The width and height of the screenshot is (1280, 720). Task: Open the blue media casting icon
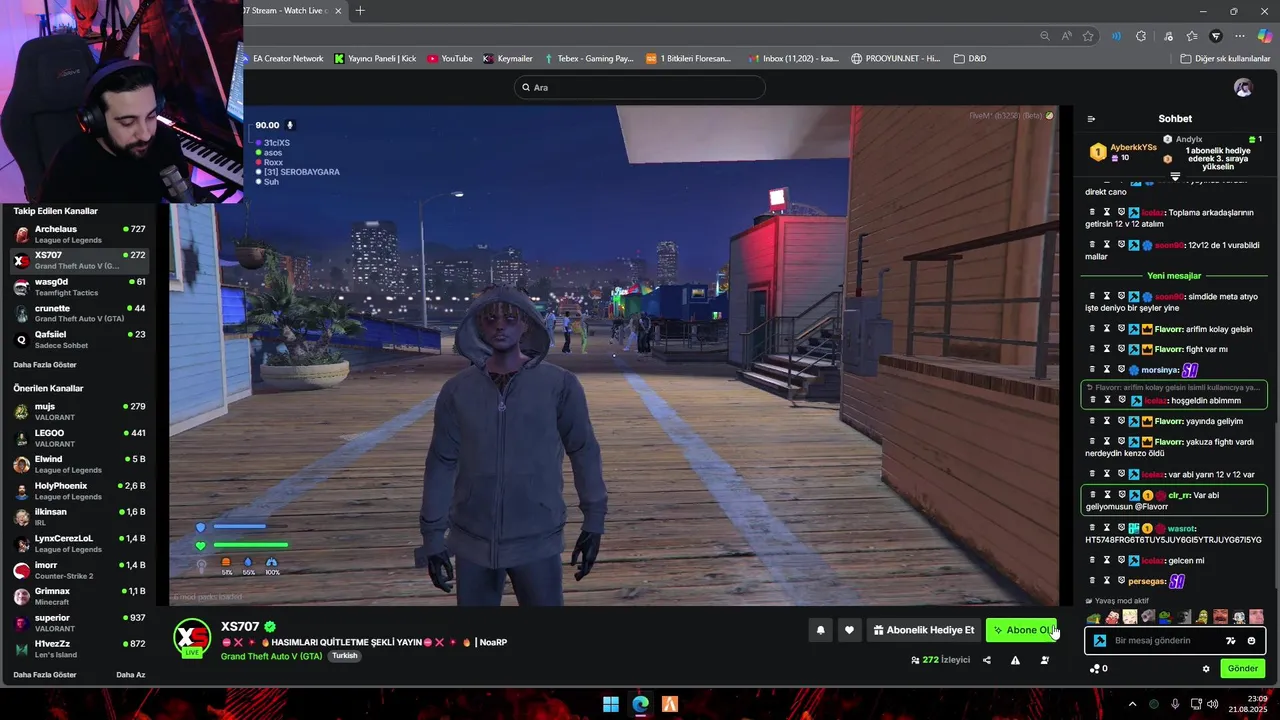pos(1116,36)
